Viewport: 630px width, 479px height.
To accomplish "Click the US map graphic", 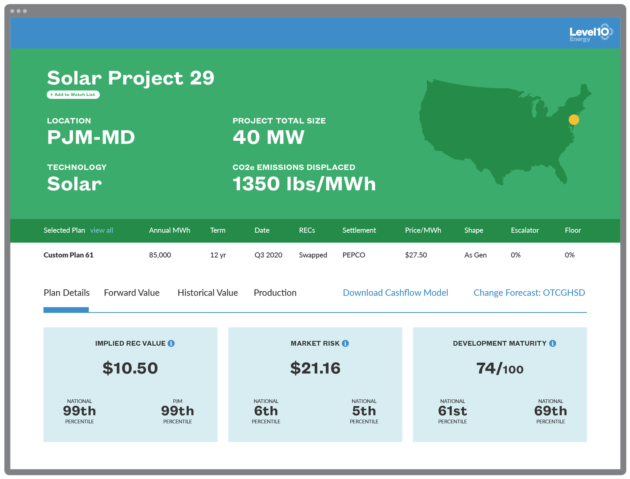I will [505, 132].
